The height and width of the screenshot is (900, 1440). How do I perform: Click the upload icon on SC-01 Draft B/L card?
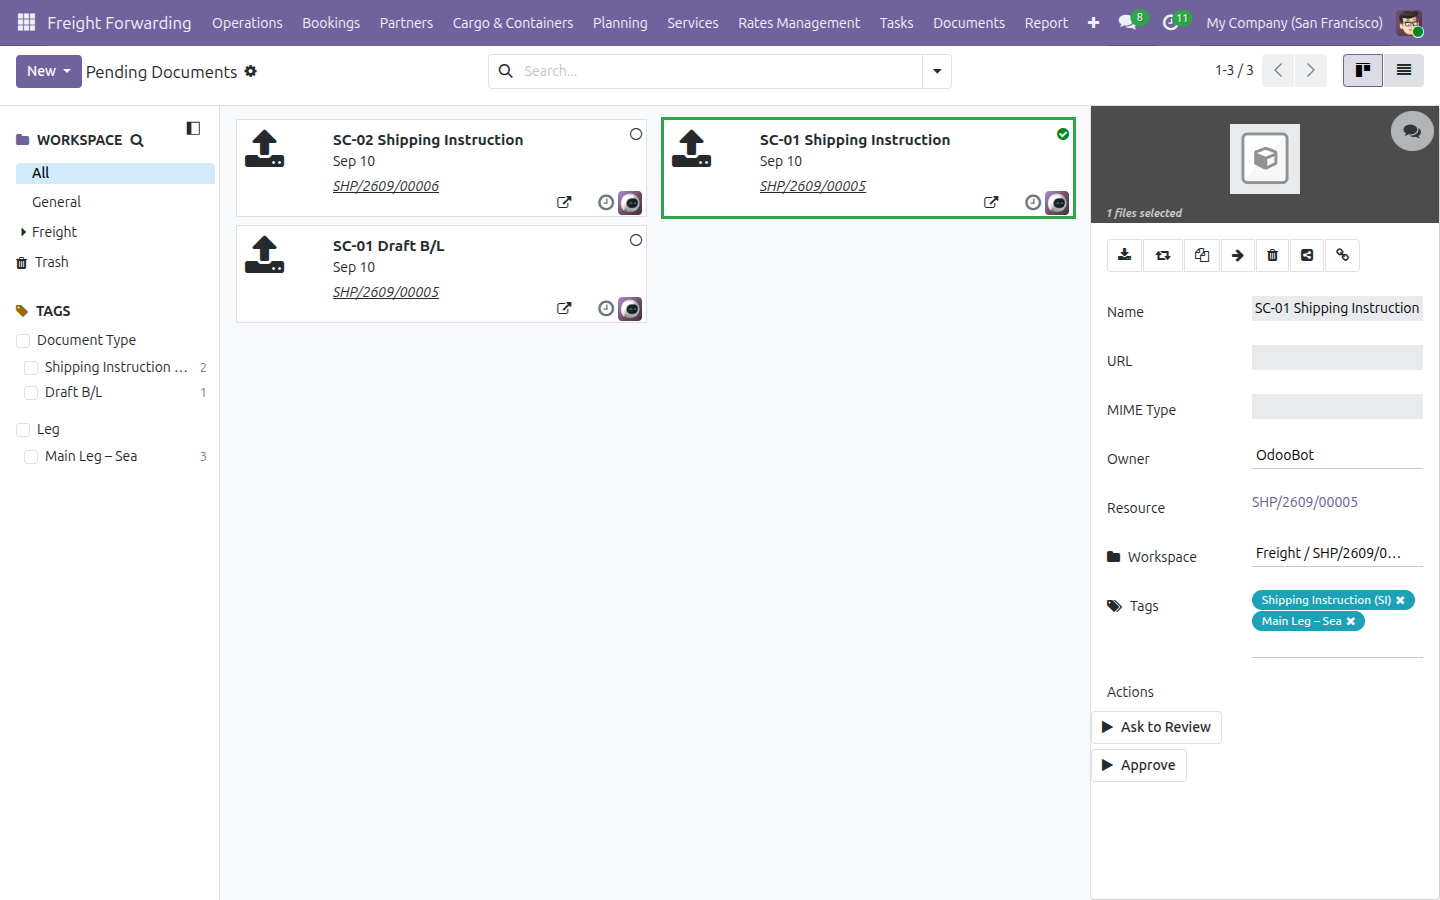pos(265,255)
